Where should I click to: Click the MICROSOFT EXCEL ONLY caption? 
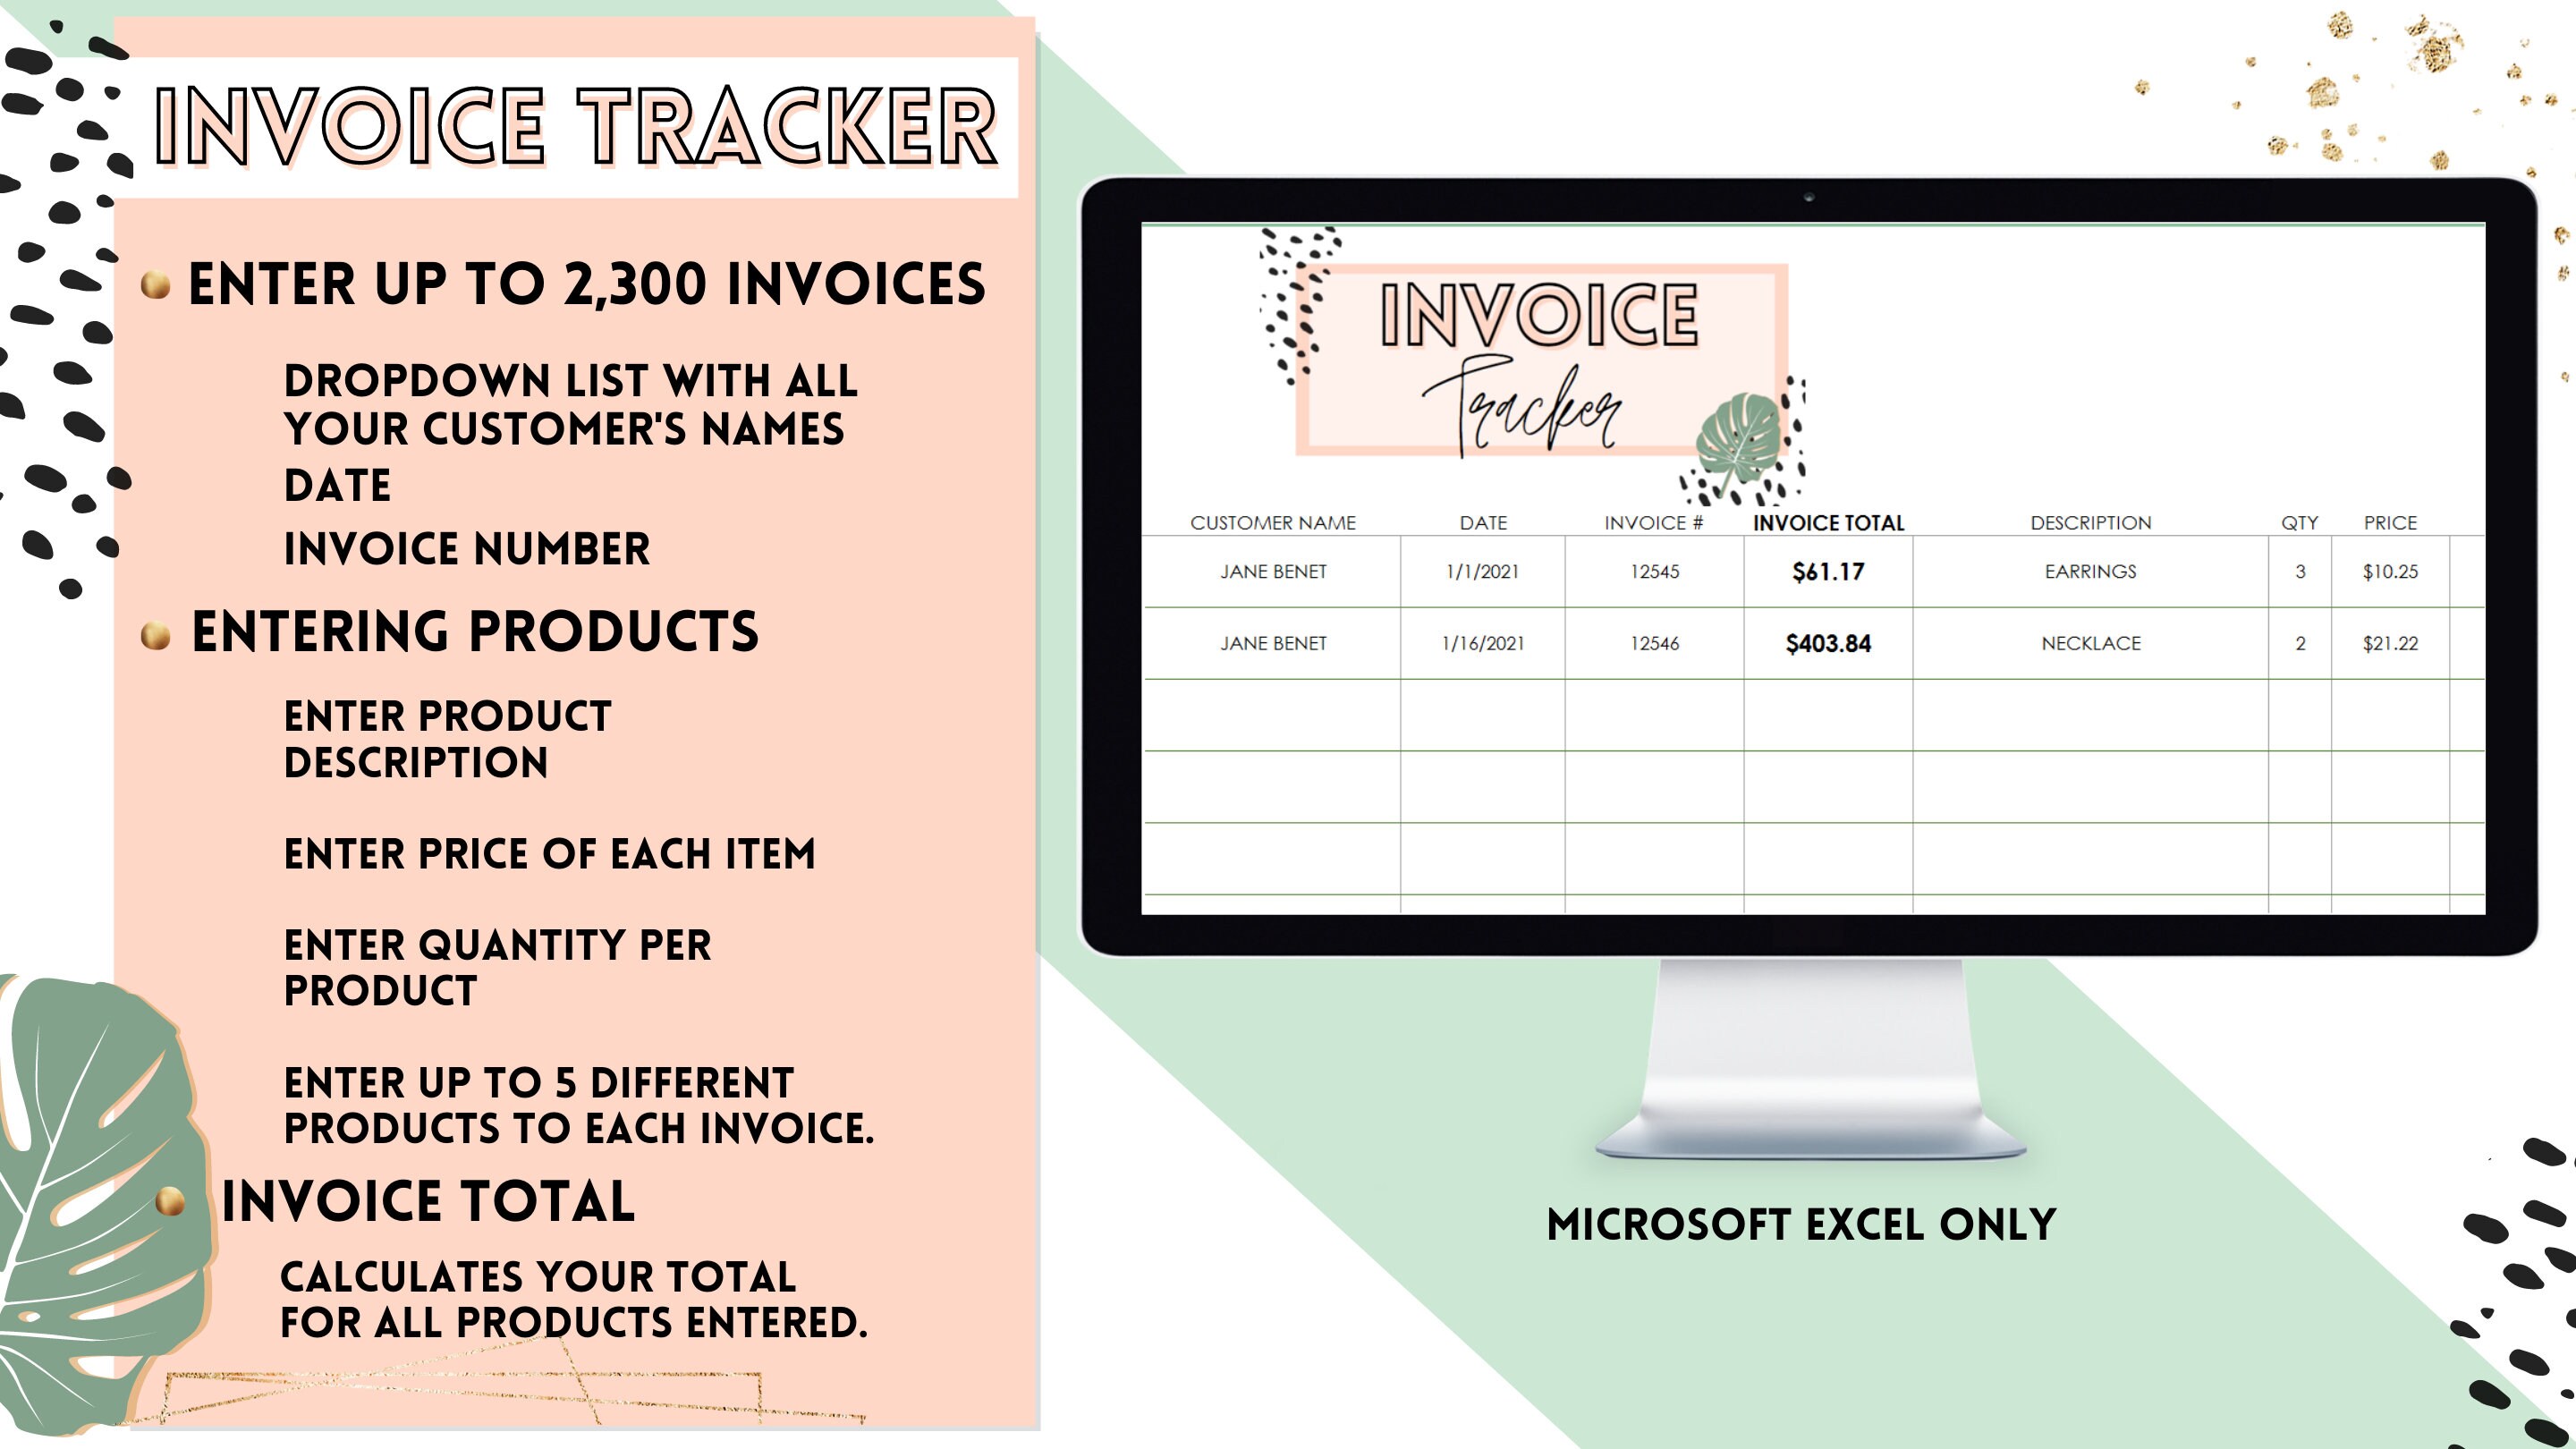click(x=1801, y=1225)
